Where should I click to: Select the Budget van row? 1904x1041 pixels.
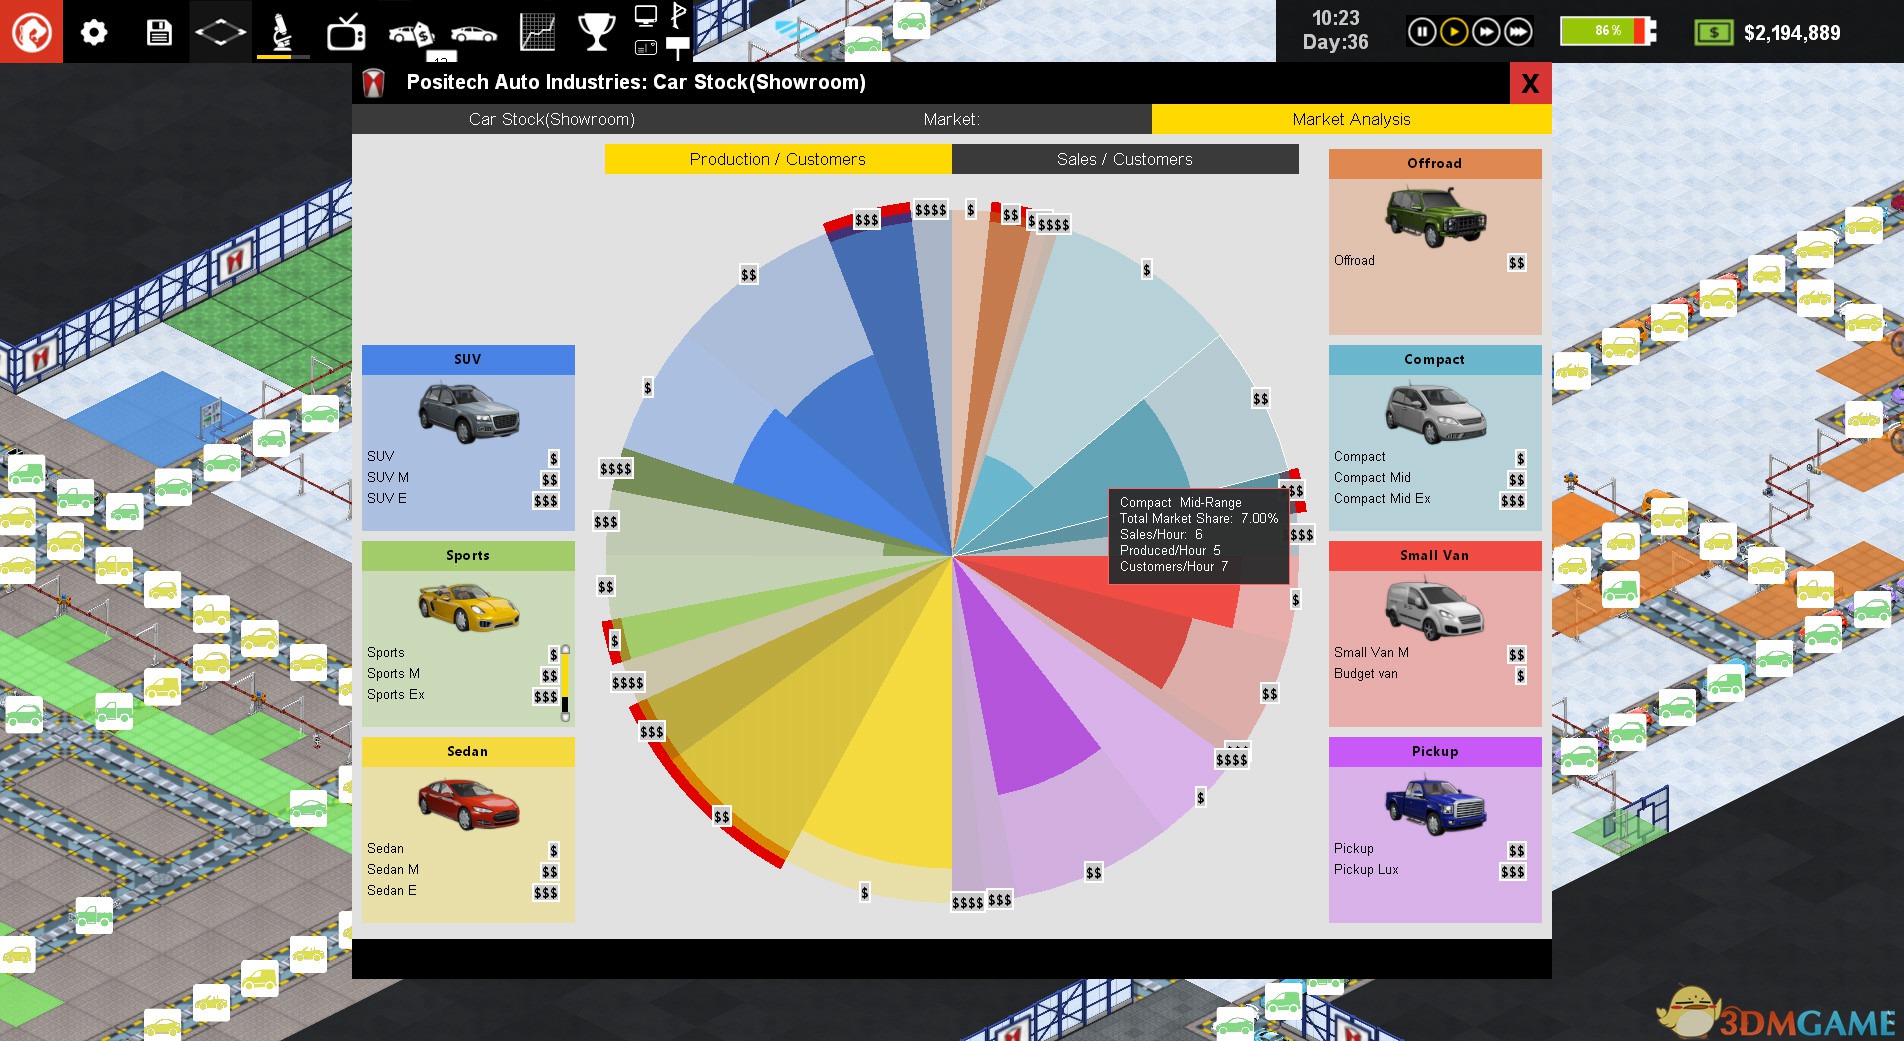point(1430,674)
